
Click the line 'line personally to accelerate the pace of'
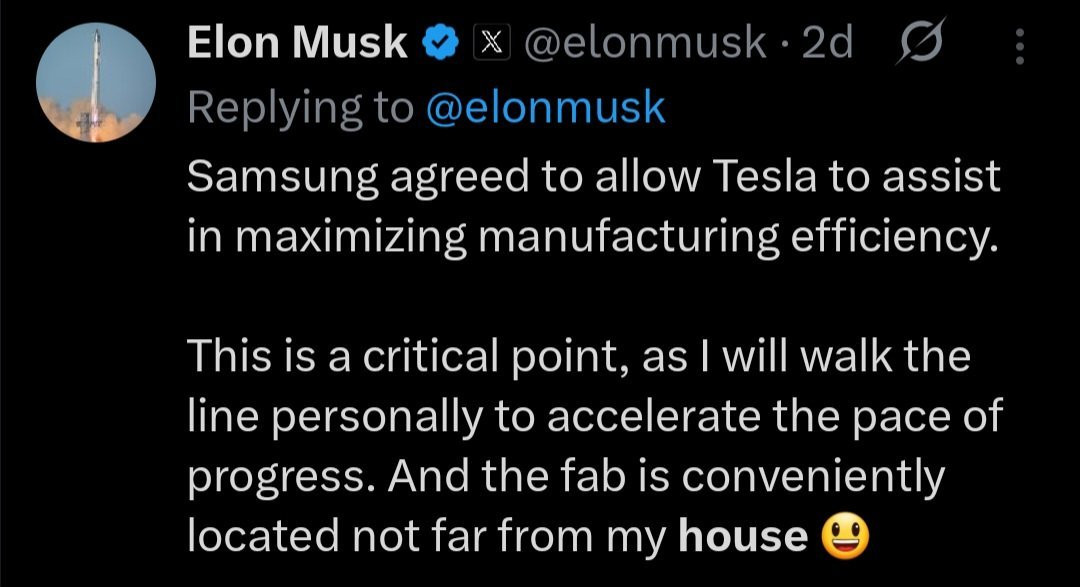point(595,418)
